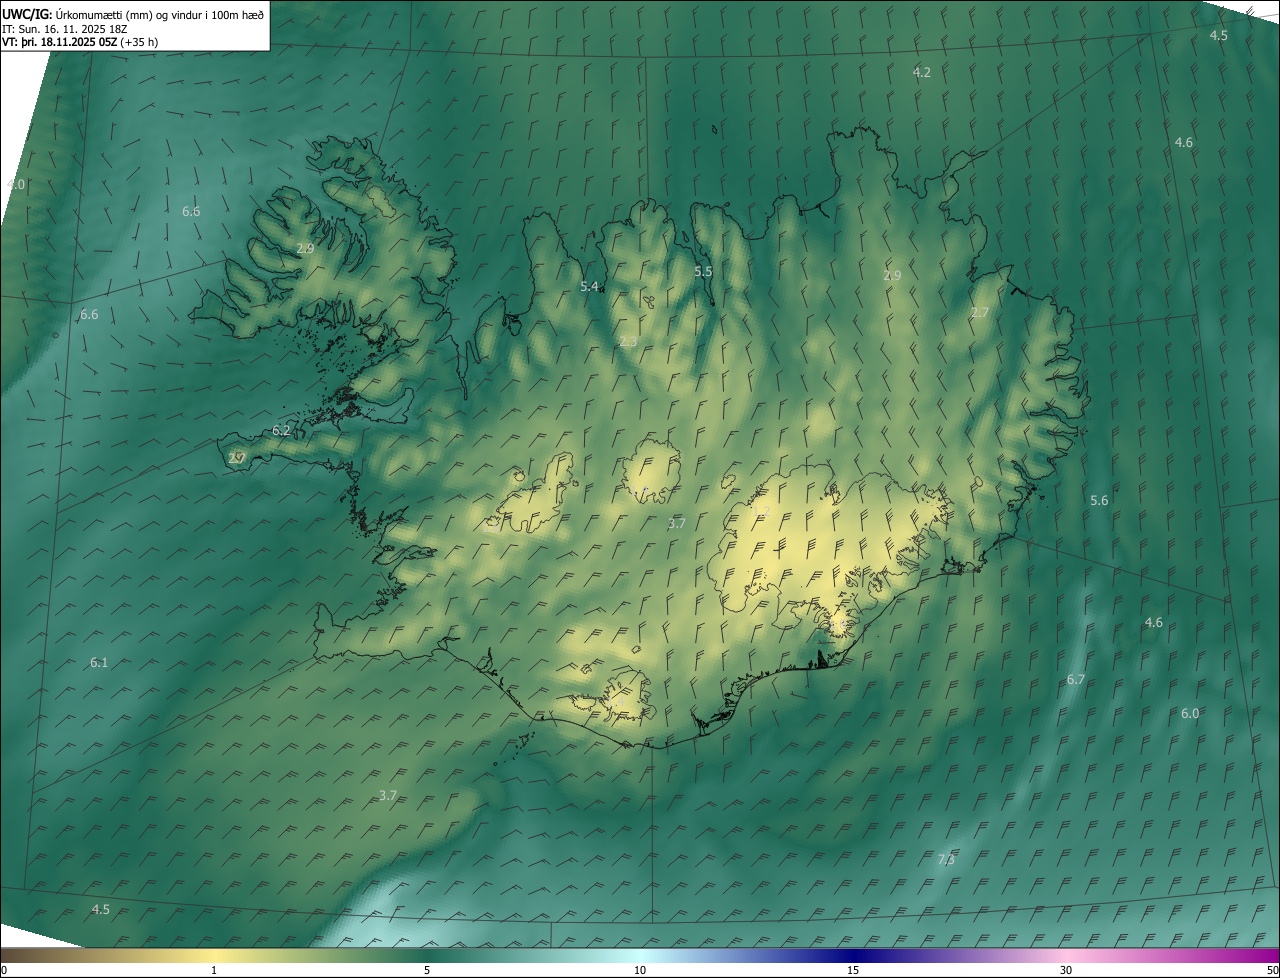
Task: Click the 5.5 value on the map
Action: (703, 272)
